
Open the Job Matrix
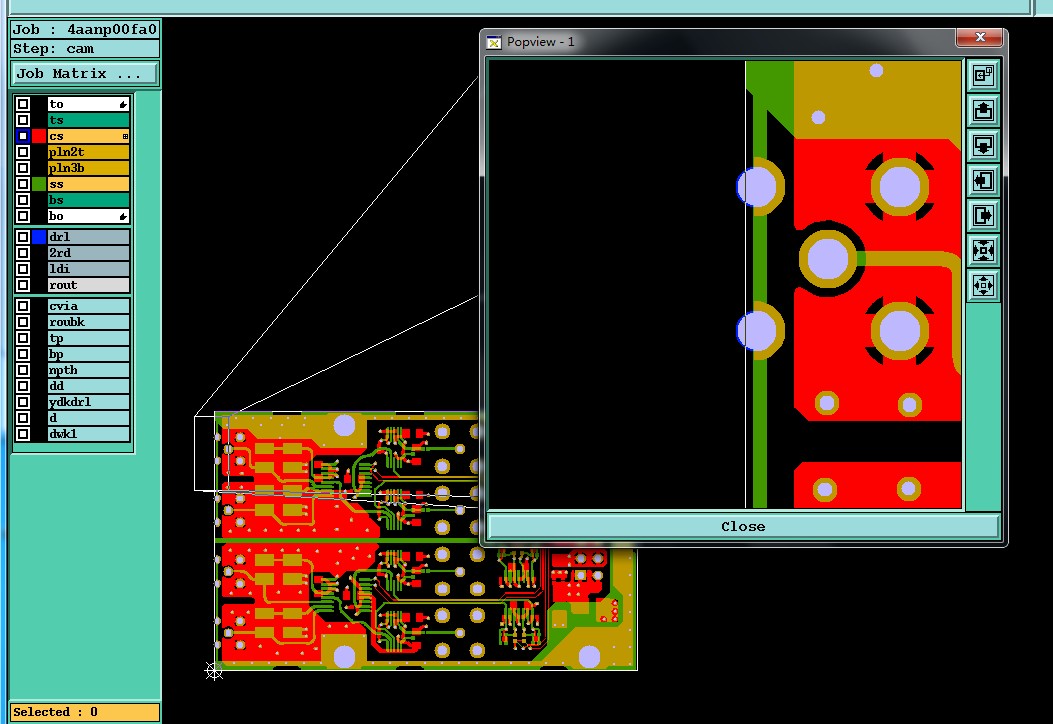pyautogui.click(x=84, y=74)
